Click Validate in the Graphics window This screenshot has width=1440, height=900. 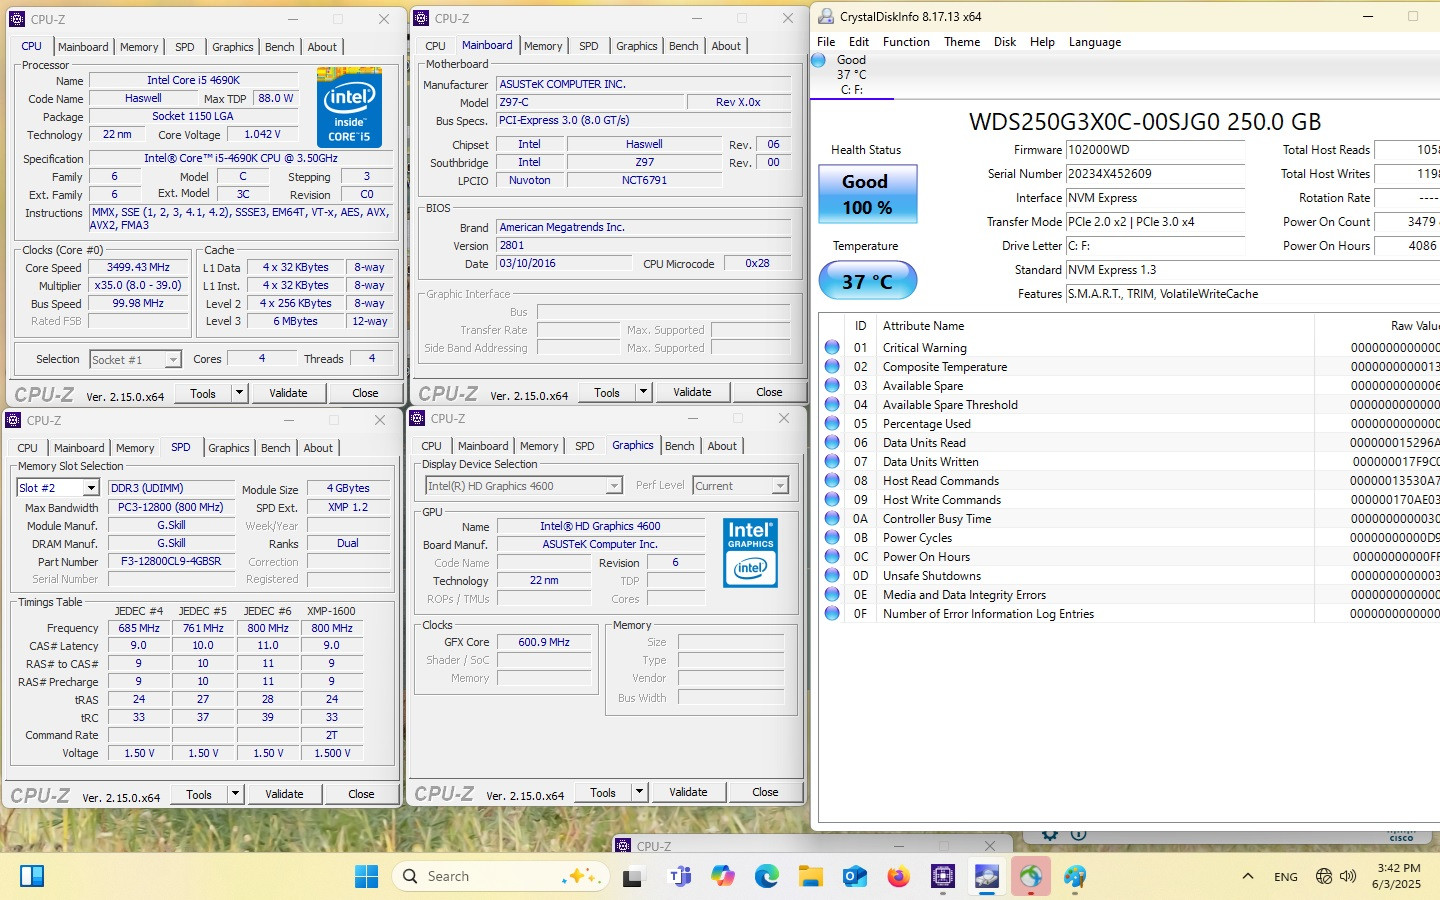pos(688,792)
